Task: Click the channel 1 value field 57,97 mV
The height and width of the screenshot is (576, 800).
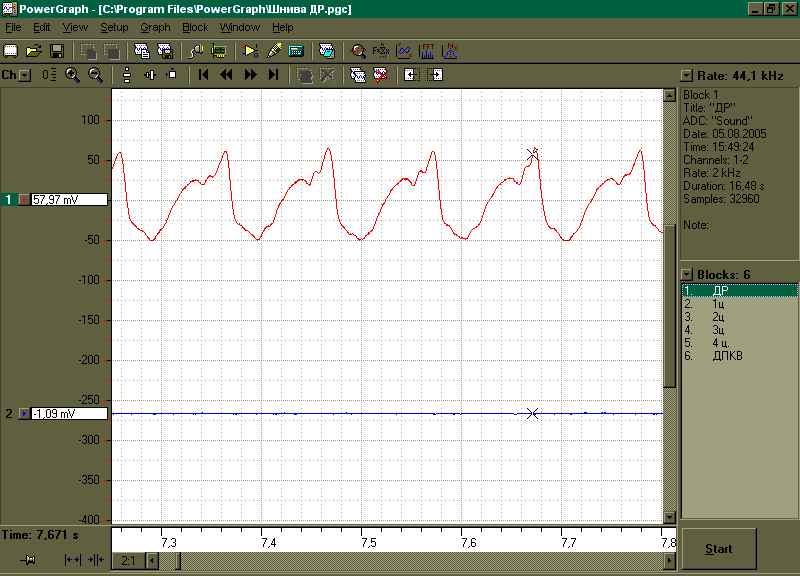Action: [x=69, y=199]
